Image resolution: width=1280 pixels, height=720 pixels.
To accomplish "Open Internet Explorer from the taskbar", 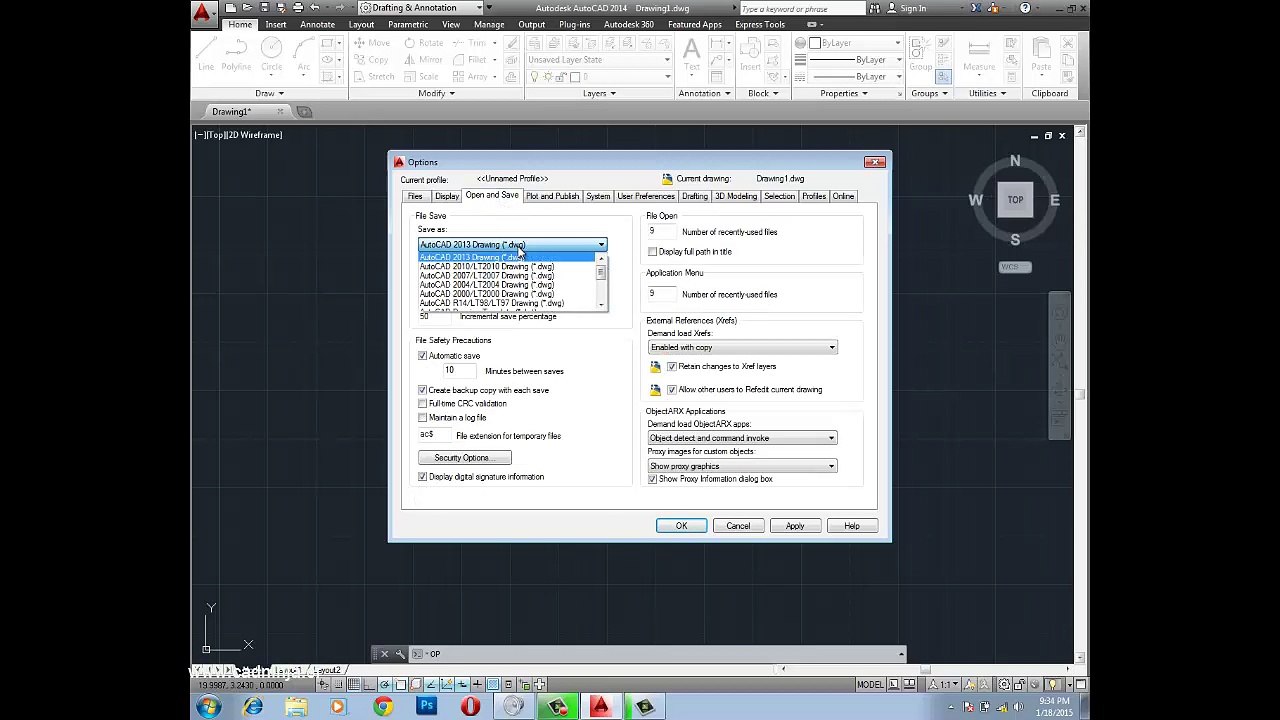I will point(253,707).
